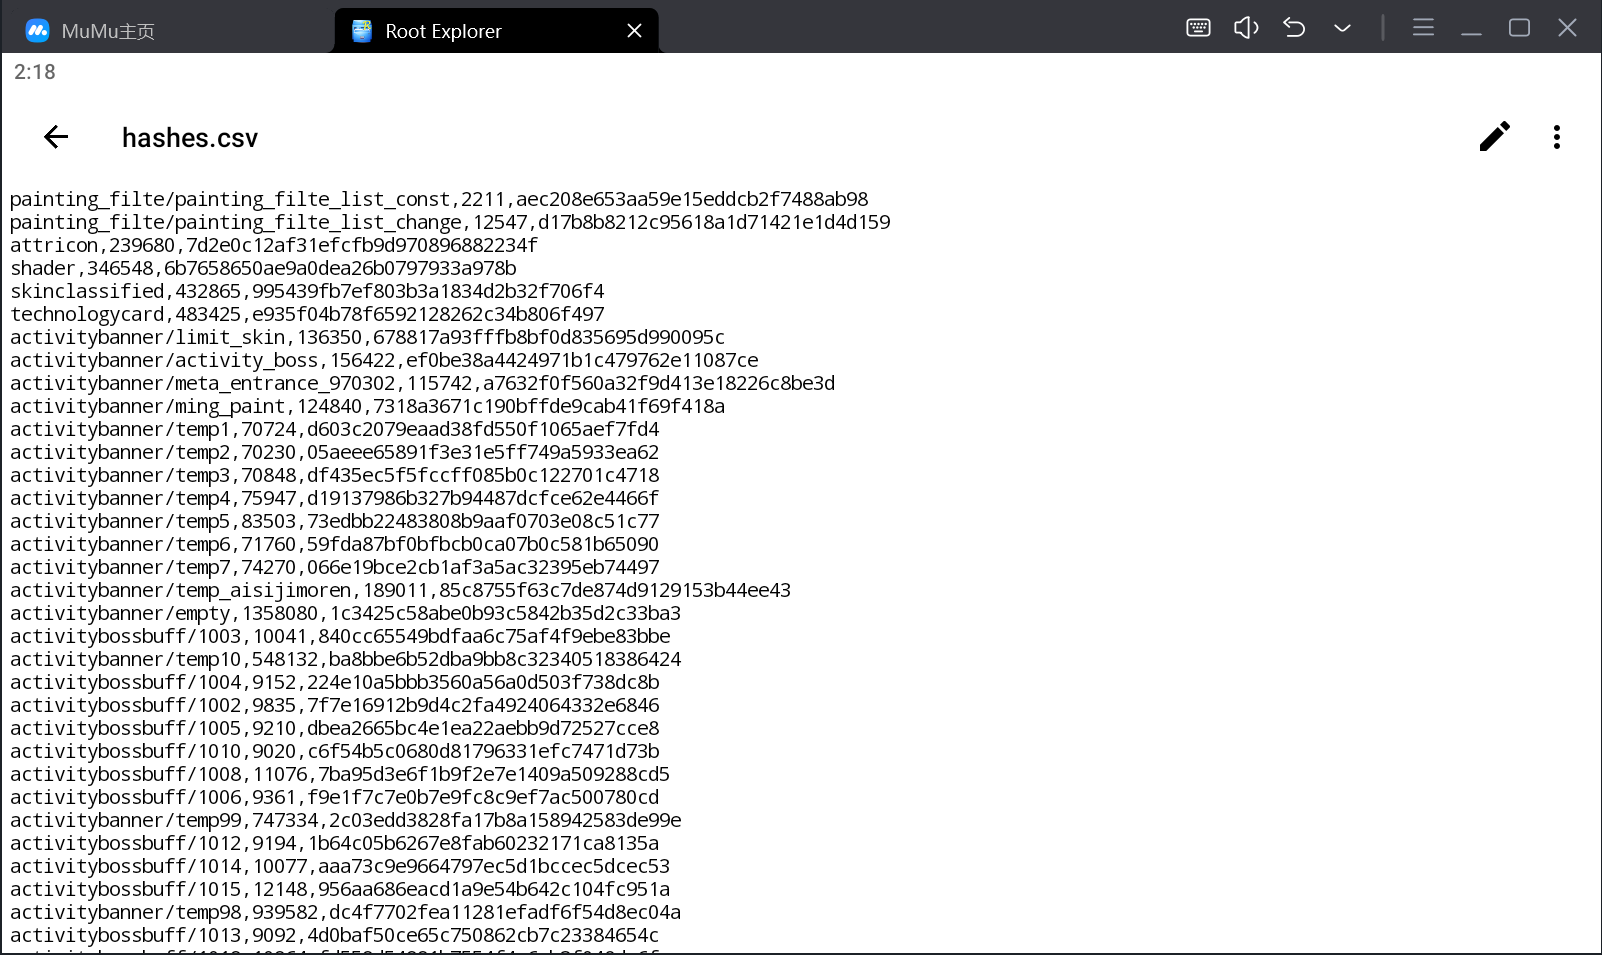Image resolution: width=1602 pixels, height=955 pixels.
Task: Select the Root Explorer tab
Action: [x=443, y=31]
